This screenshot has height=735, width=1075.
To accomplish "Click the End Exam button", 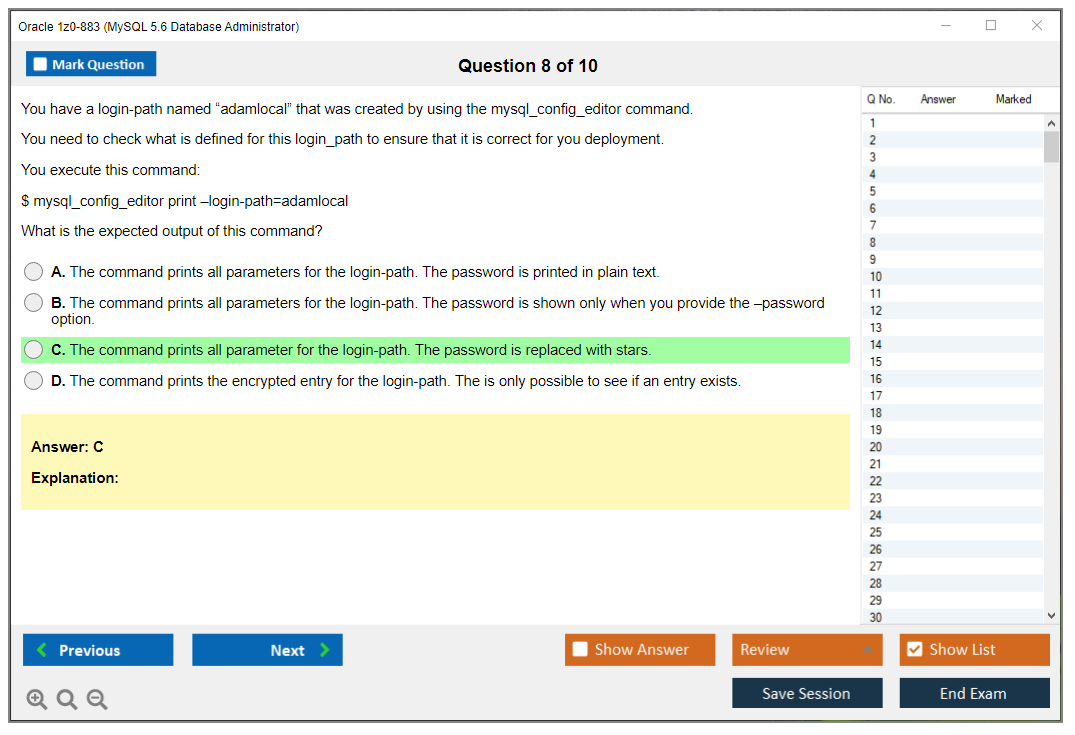I will click(x=974, y=693).
